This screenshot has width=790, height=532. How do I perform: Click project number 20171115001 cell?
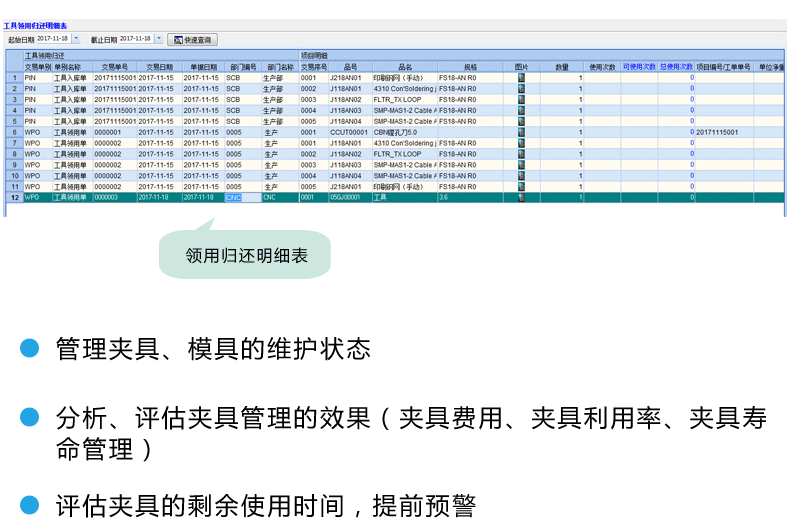[x=720, y=132]
